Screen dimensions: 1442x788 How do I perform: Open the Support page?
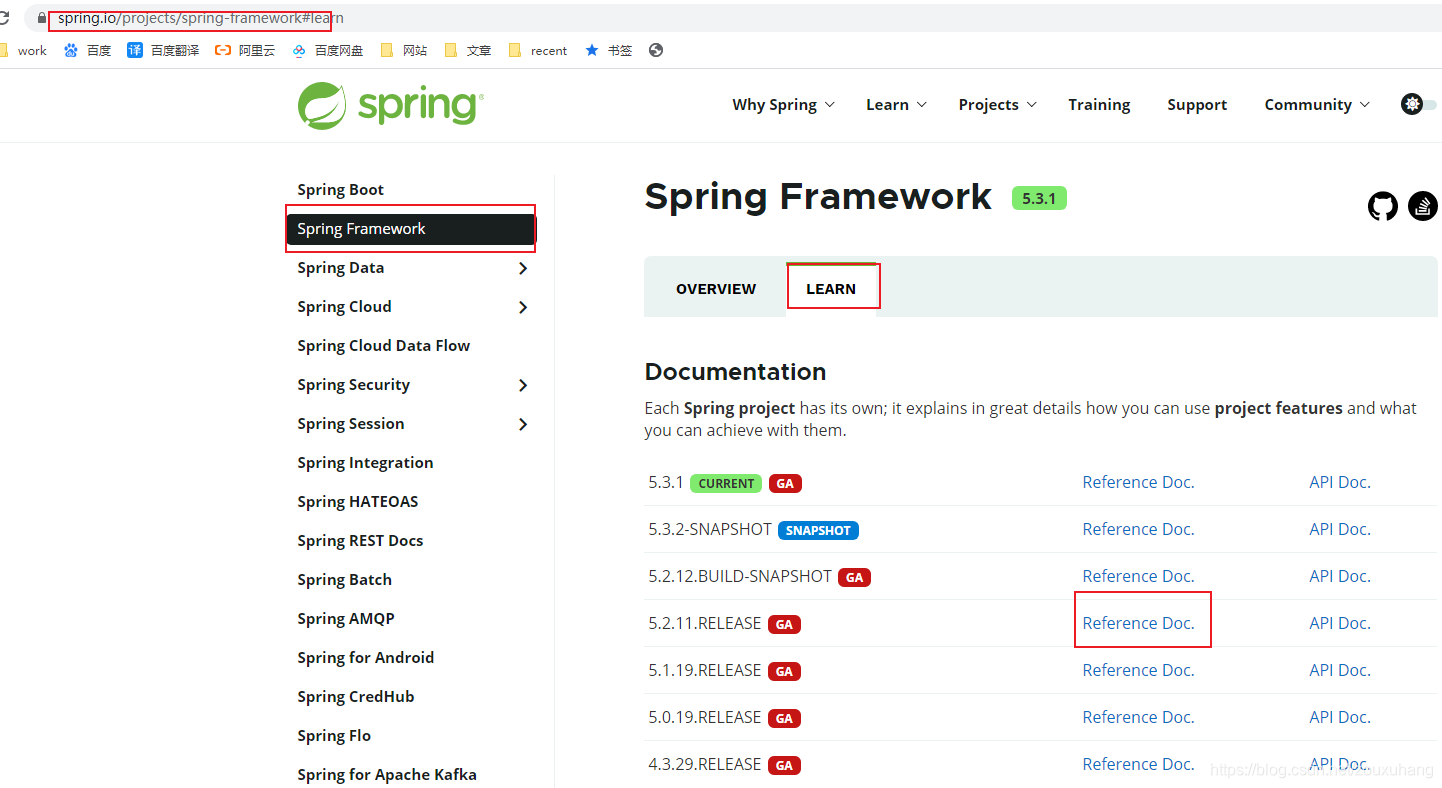click(x=1197, y=104)
